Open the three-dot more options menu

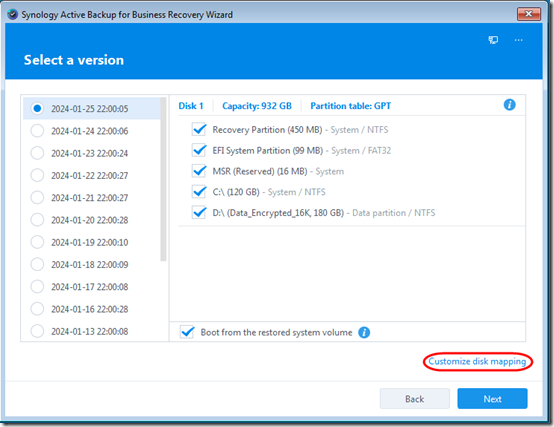click(518, 40)
